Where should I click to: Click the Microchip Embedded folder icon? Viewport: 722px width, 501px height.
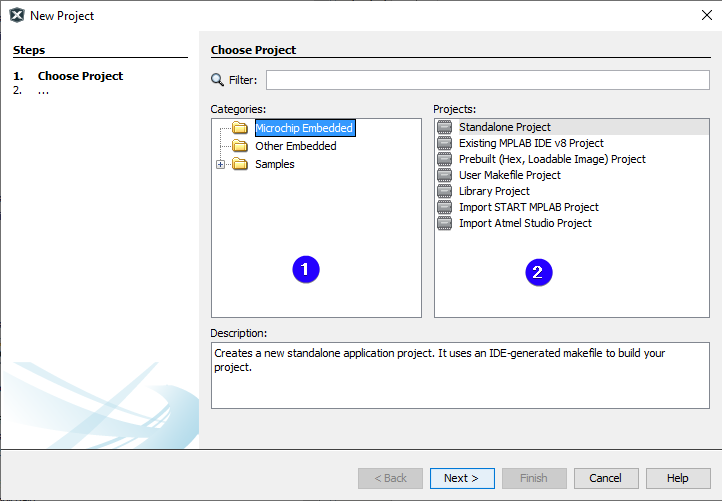[239, 128]
